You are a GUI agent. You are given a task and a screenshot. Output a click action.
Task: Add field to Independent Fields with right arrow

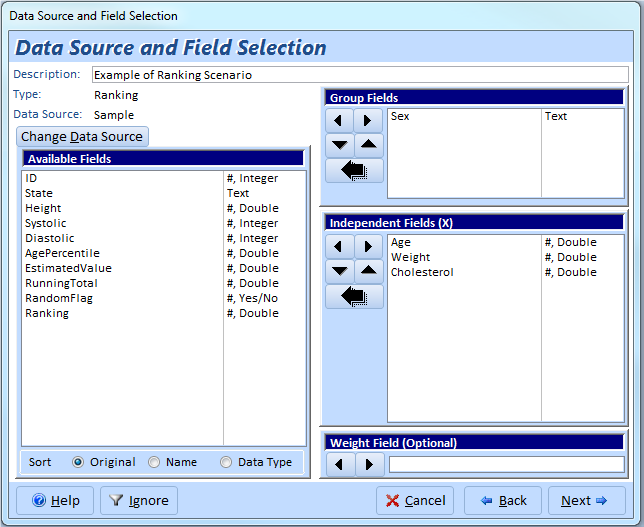[x=369, y=246]
